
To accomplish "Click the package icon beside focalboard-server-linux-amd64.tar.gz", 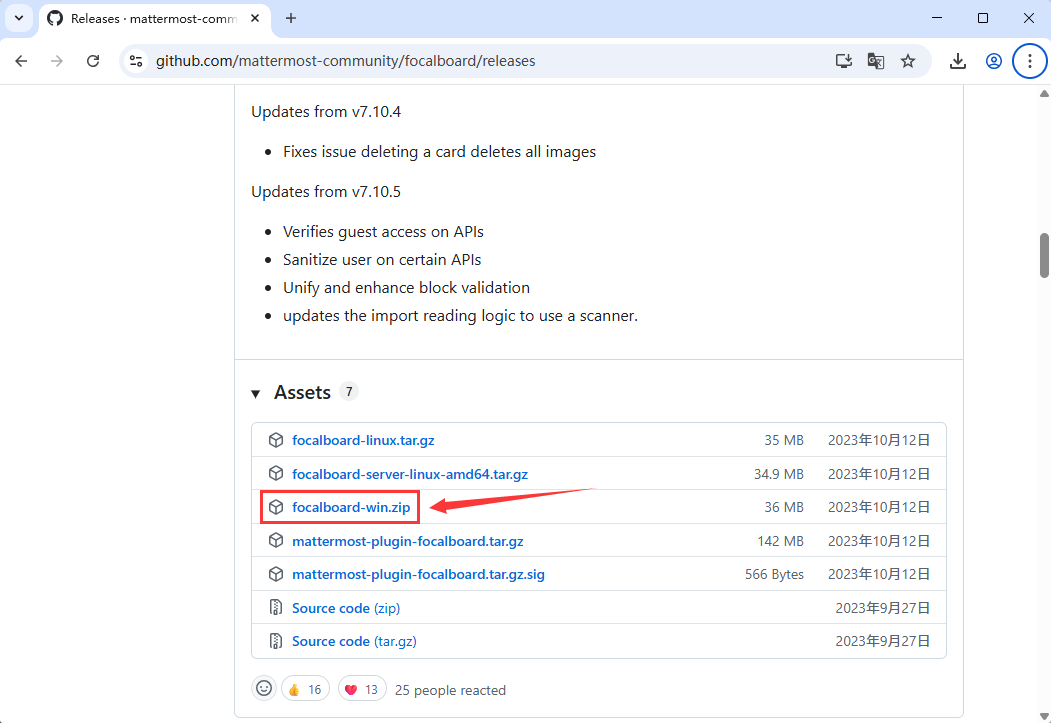I will click(x=275, y=474).
